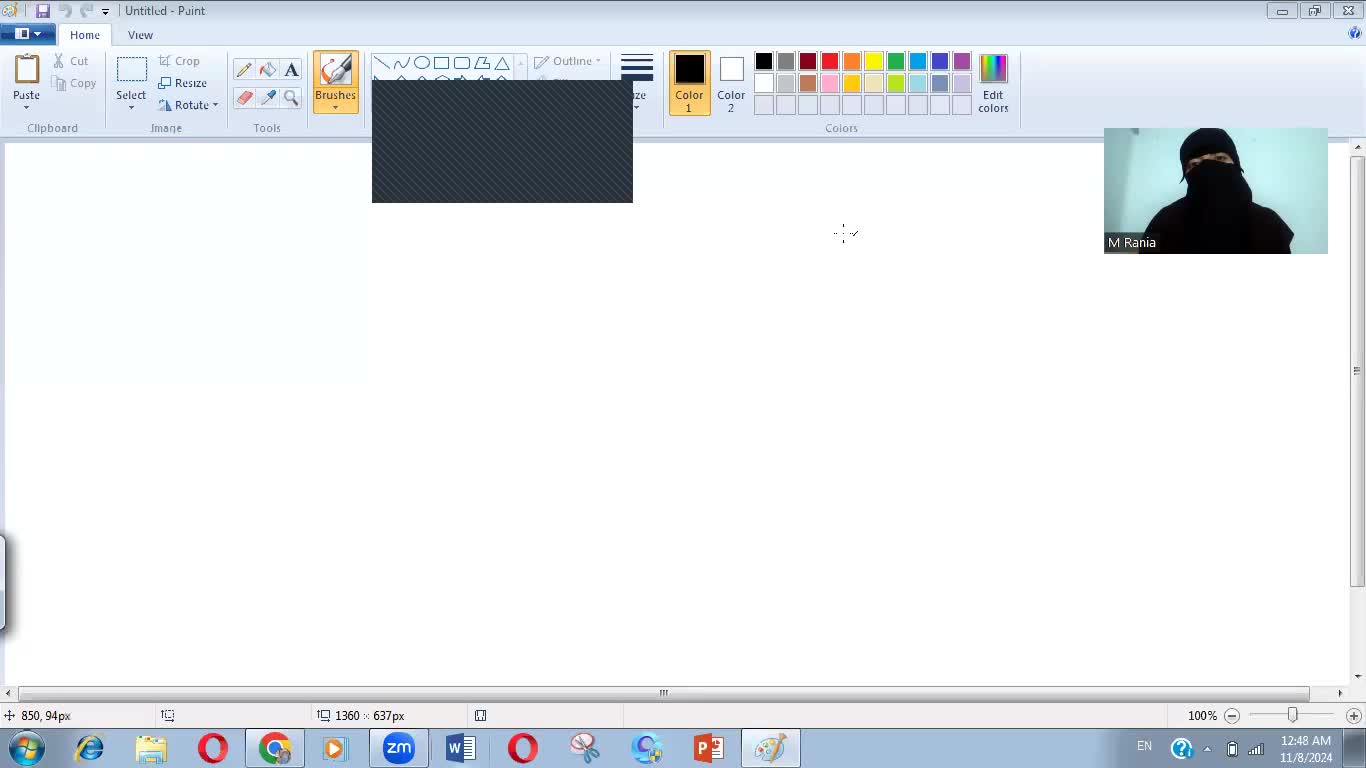
Task: Activate the Eraser tool
Action: pos(244,97)
